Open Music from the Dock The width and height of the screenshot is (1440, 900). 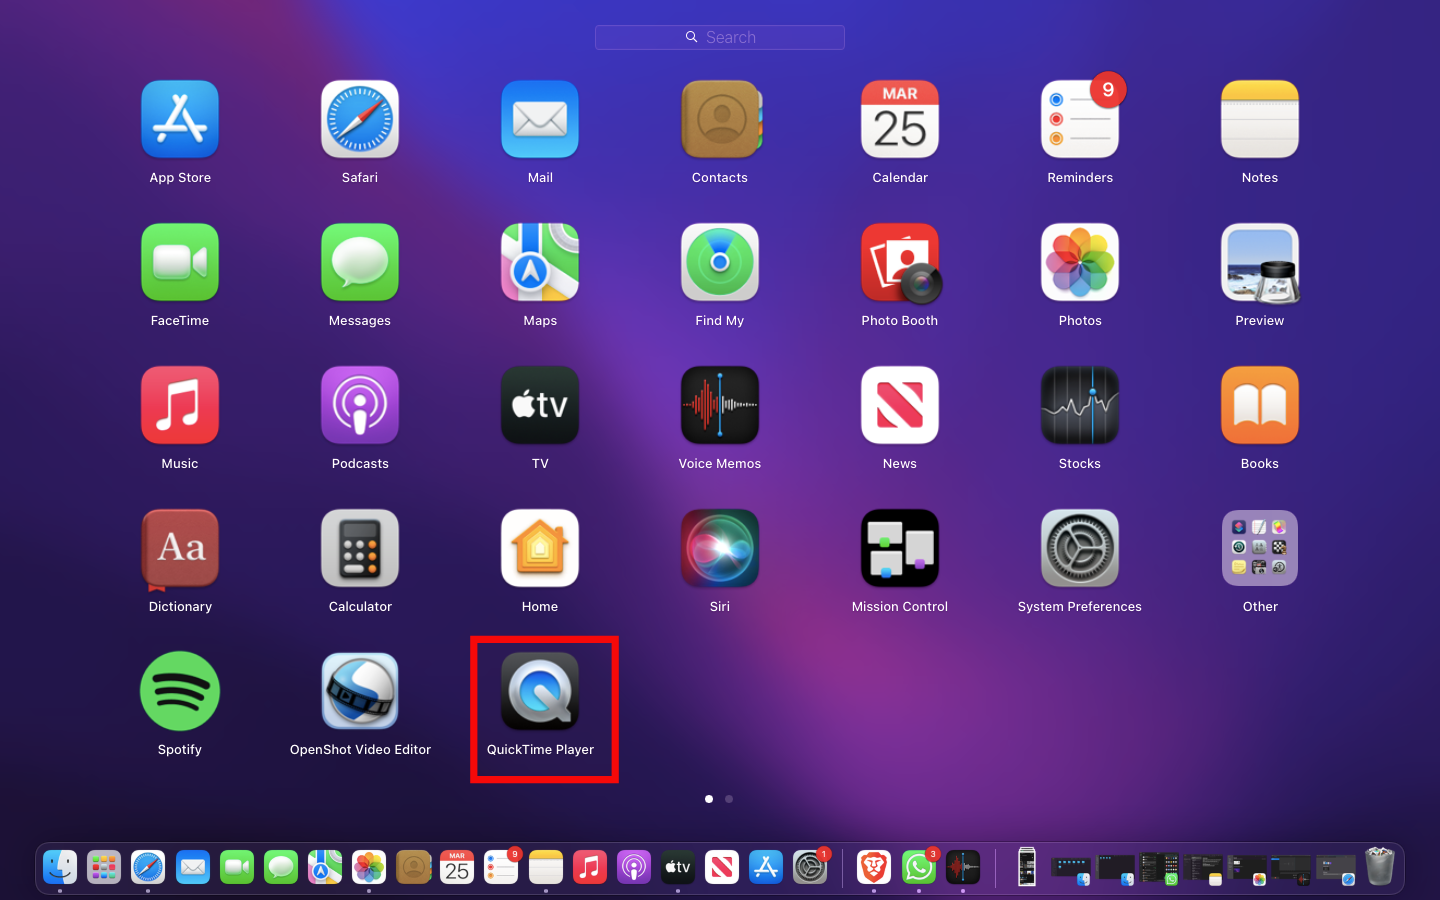(590, 867)
